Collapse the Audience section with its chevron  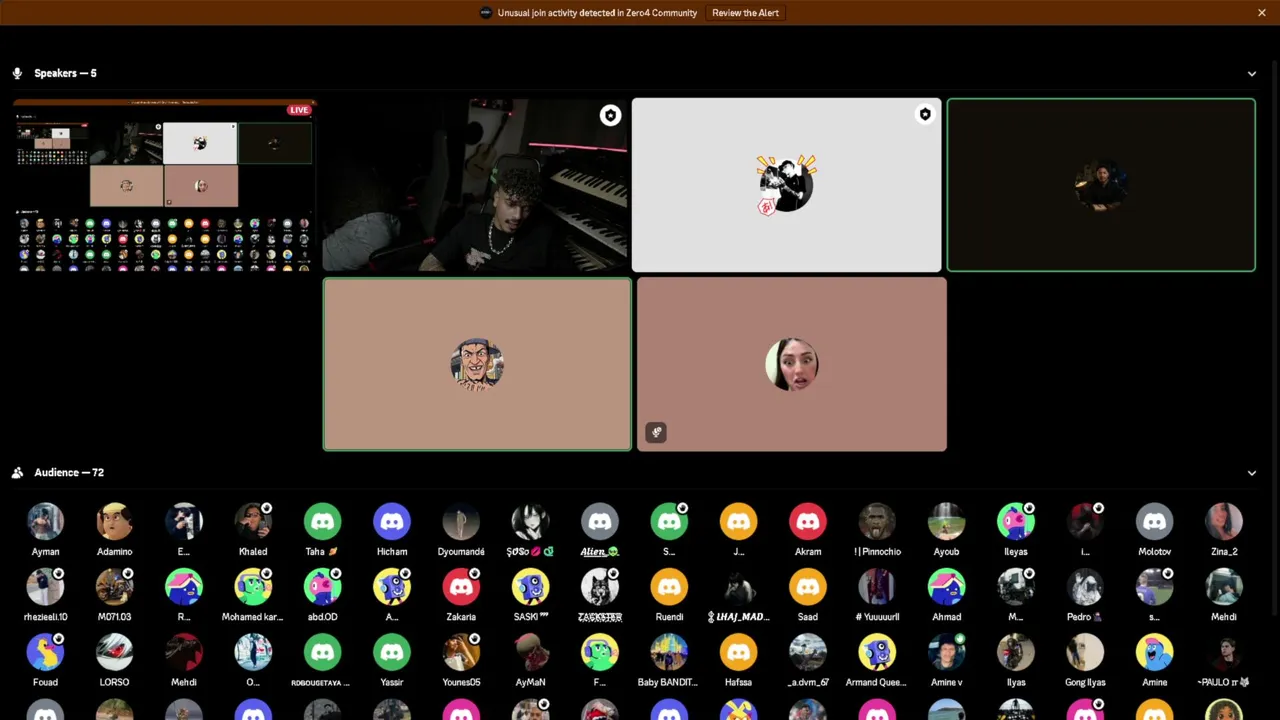1252,473
